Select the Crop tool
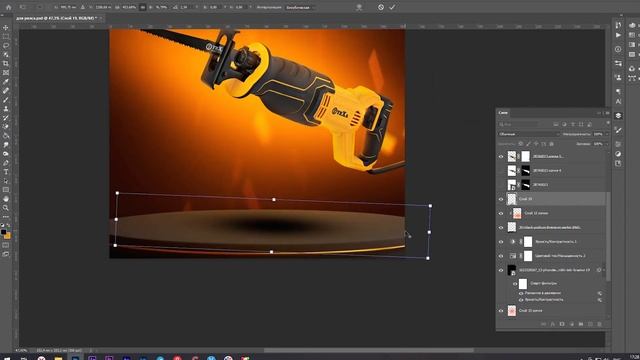 [6, 64]
